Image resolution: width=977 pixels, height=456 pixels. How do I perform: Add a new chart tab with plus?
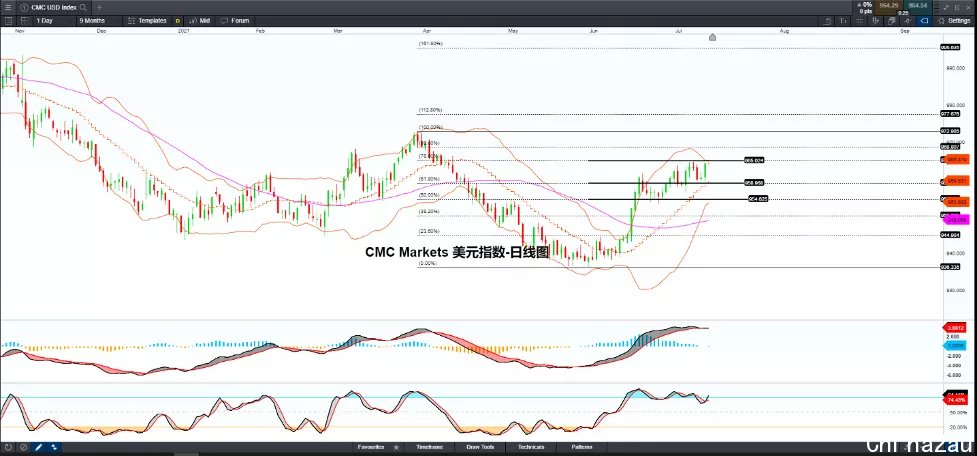point(99,7)
